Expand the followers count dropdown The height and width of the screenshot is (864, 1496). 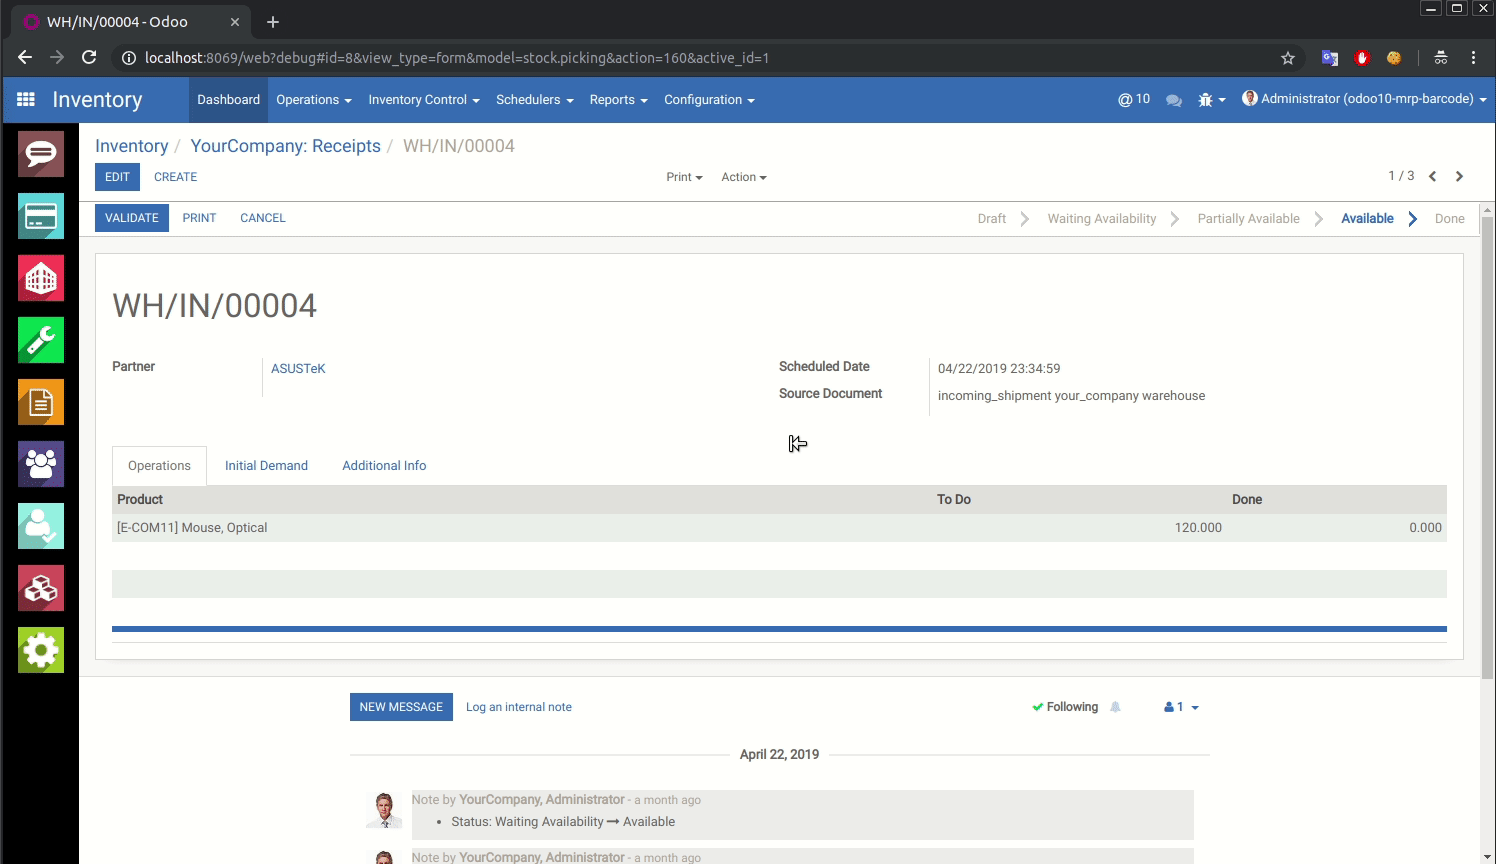pos(1181,707)
